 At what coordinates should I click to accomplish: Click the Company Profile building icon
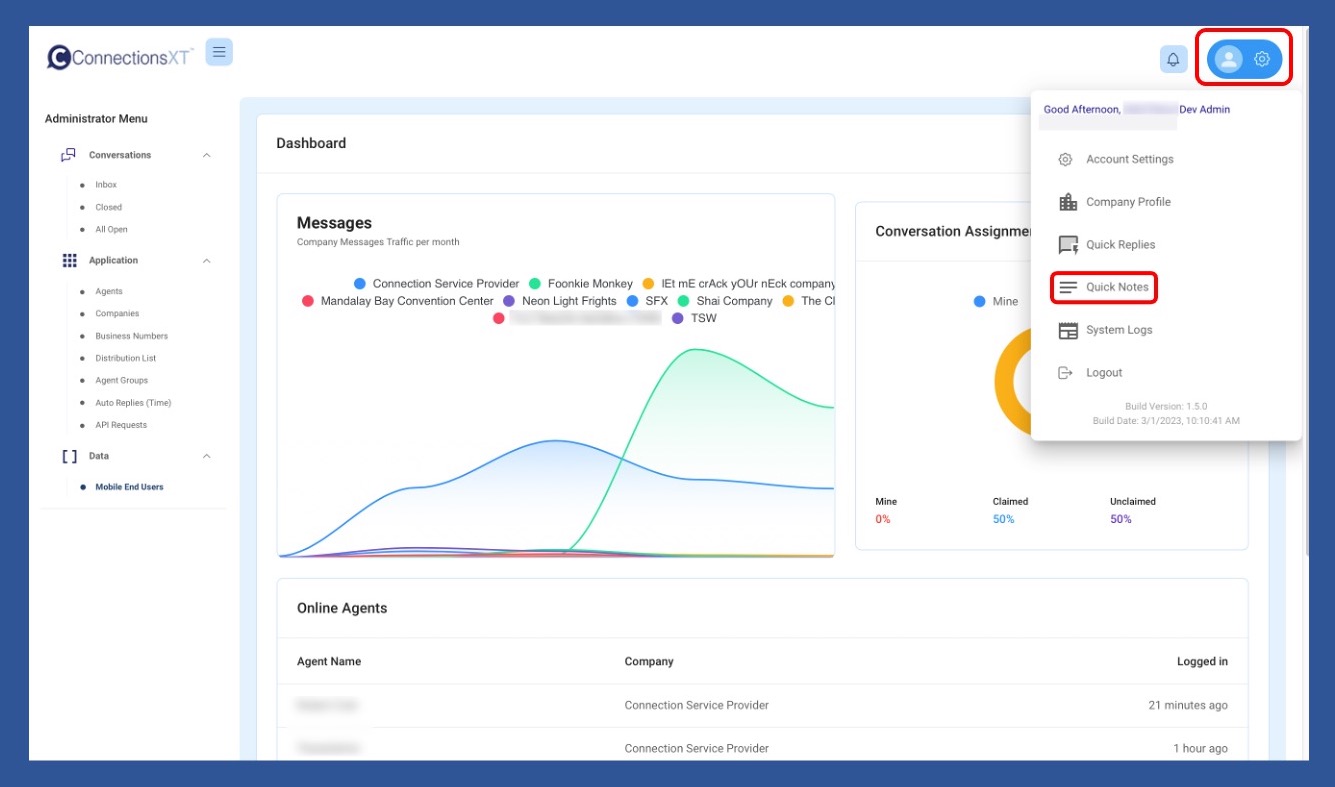(1068, 202)
